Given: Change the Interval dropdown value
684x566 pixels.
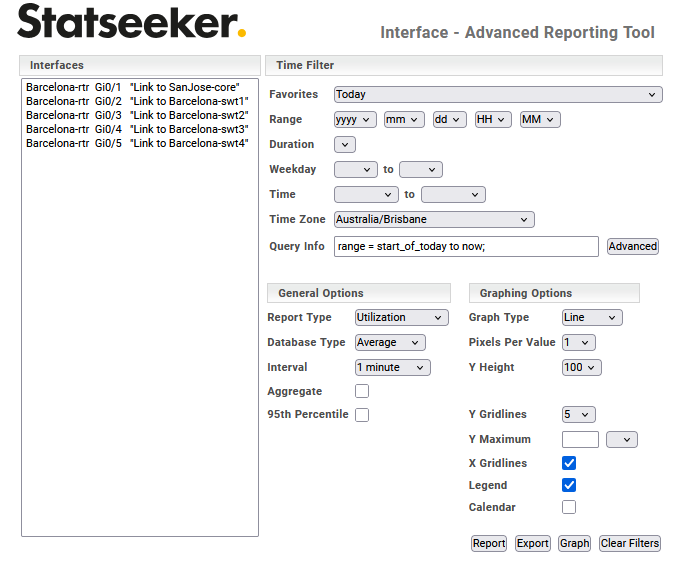Looking at the screenshot, I should [393, 368].
